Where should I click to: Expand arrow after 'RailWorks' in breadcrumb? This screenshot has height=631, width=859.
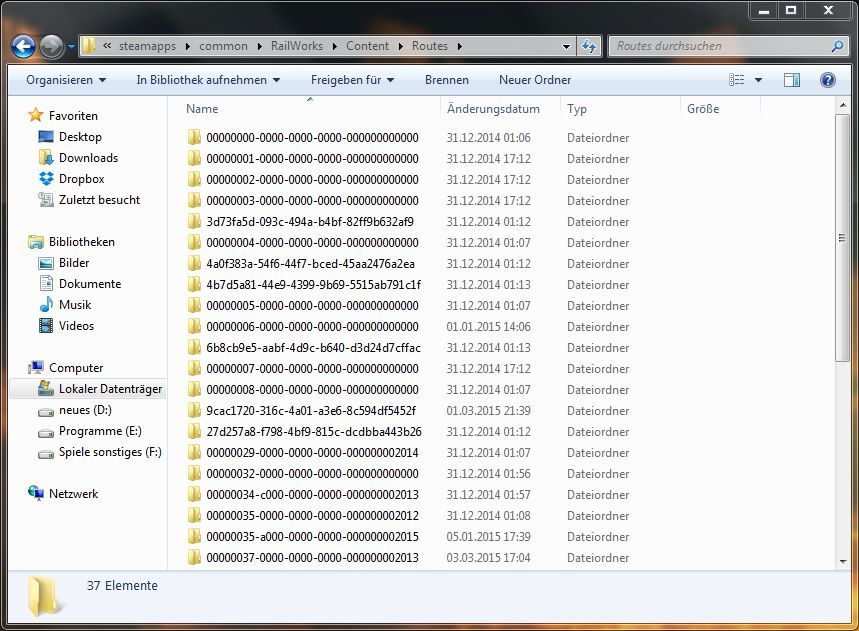pyautogui.click(x=334, y=47)
